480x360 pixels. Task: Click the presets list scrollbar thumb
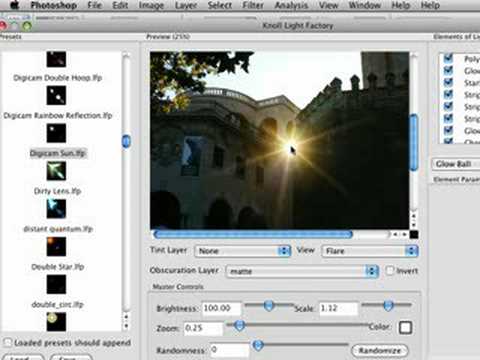(126, 141)
